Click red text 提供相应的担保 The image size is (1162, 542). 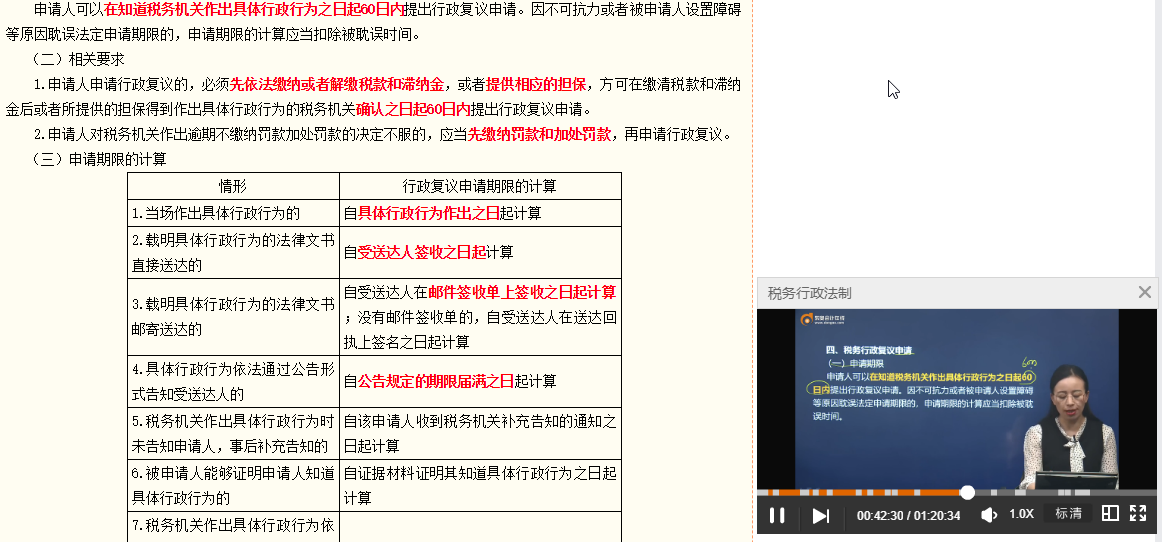click(537, 84)
